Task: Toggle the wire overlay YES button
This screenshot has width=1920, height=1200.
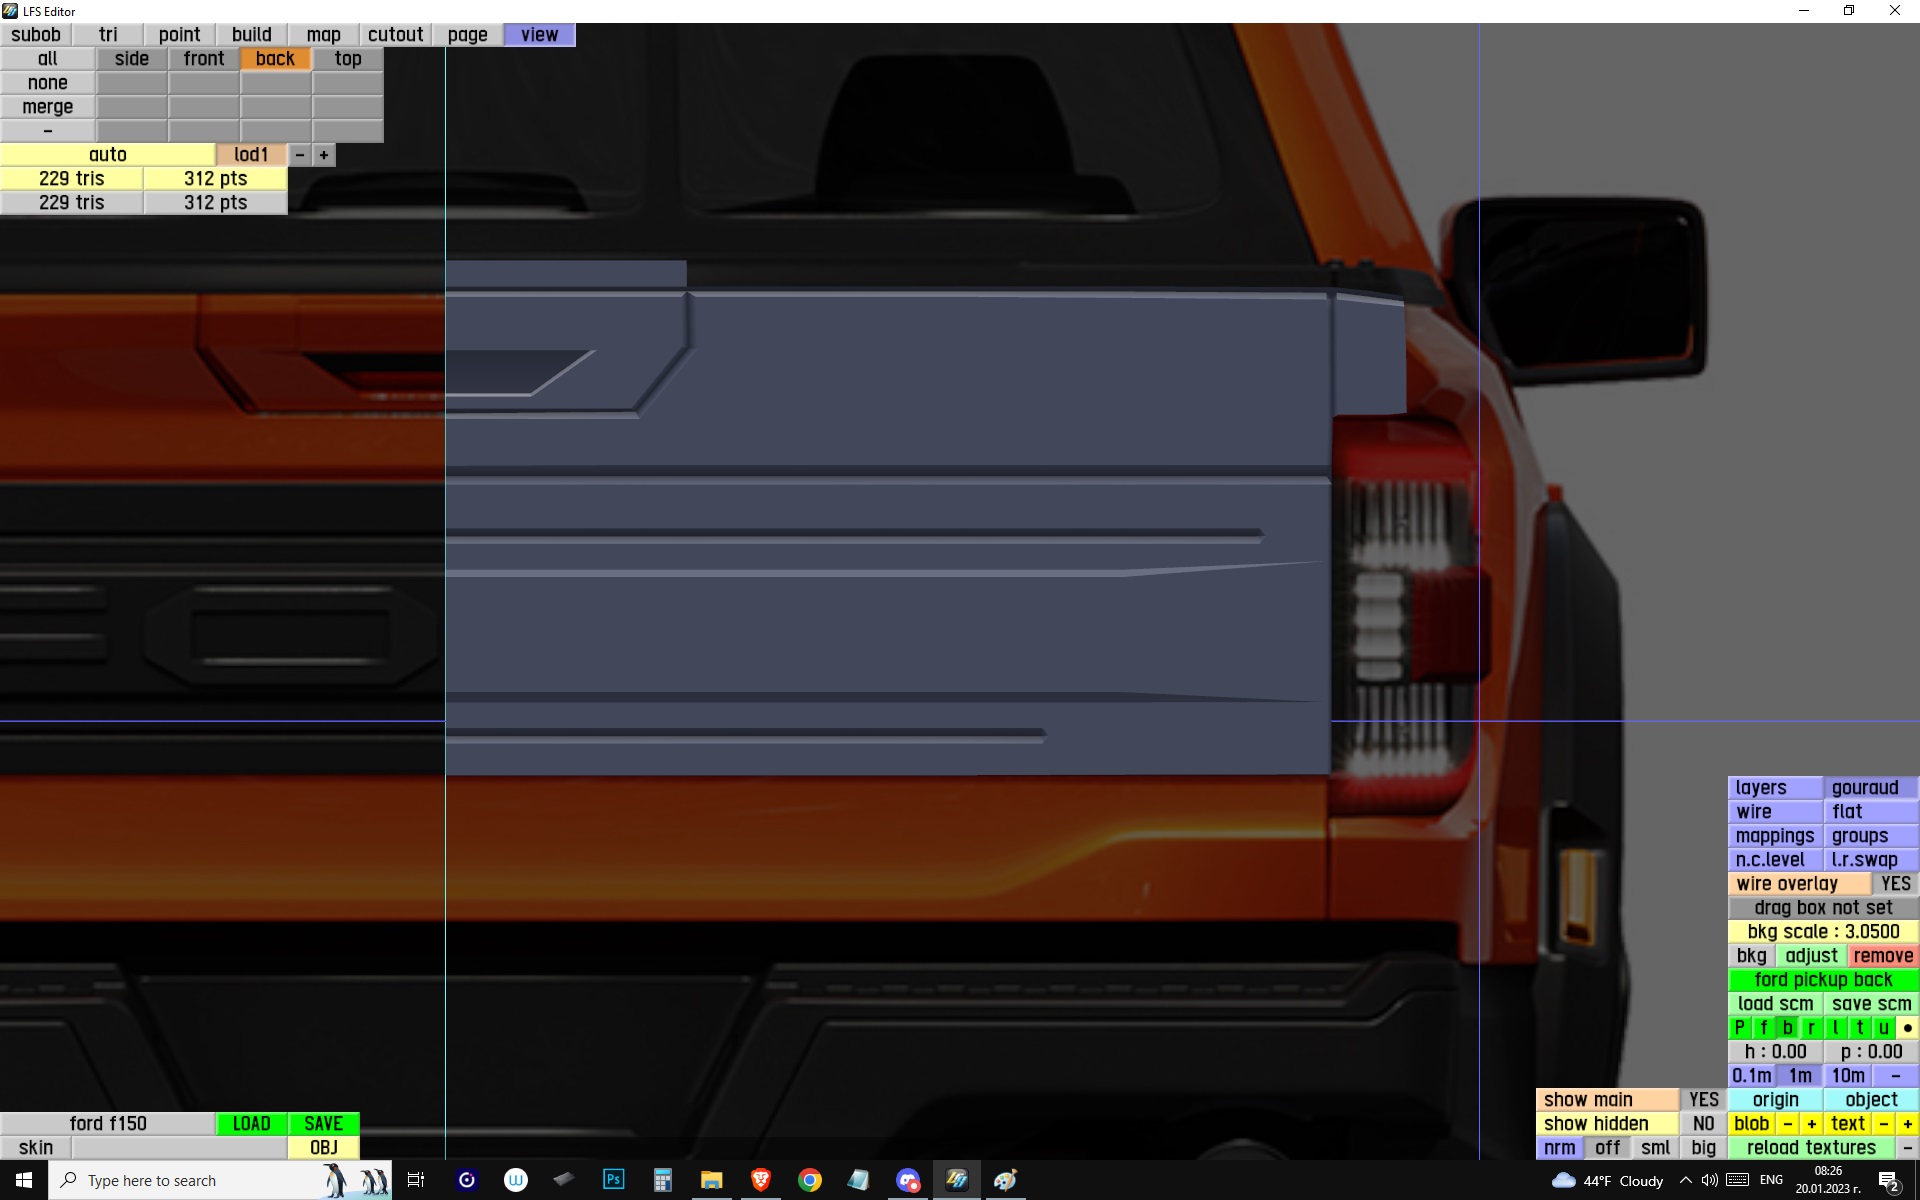Action: click(x=1895, y=884)
